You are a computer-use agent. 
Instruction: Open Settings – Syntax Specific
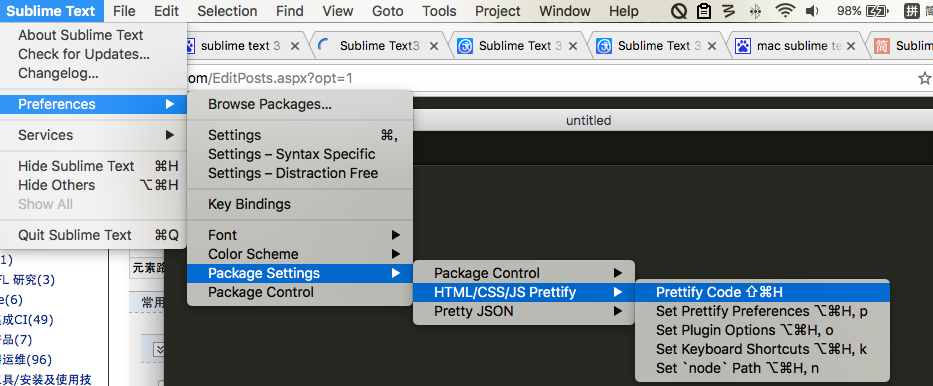[x=300, y=154]
